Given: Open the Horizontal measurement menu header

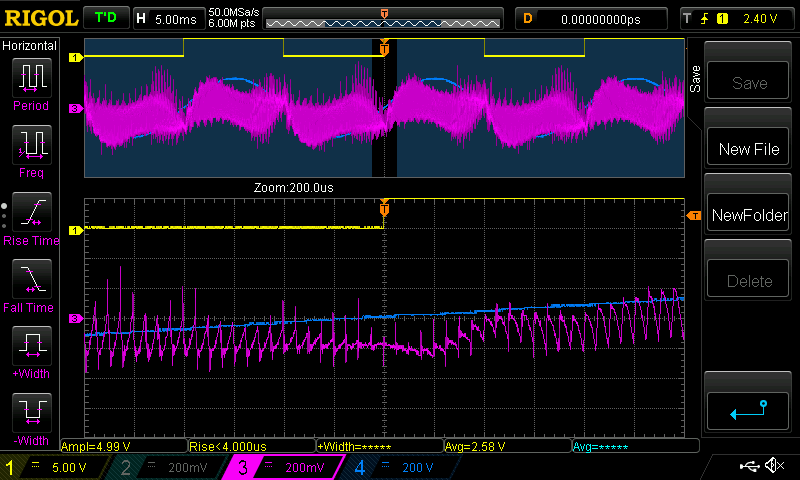Looking at the screenshot, I should [x=30, y=46].
